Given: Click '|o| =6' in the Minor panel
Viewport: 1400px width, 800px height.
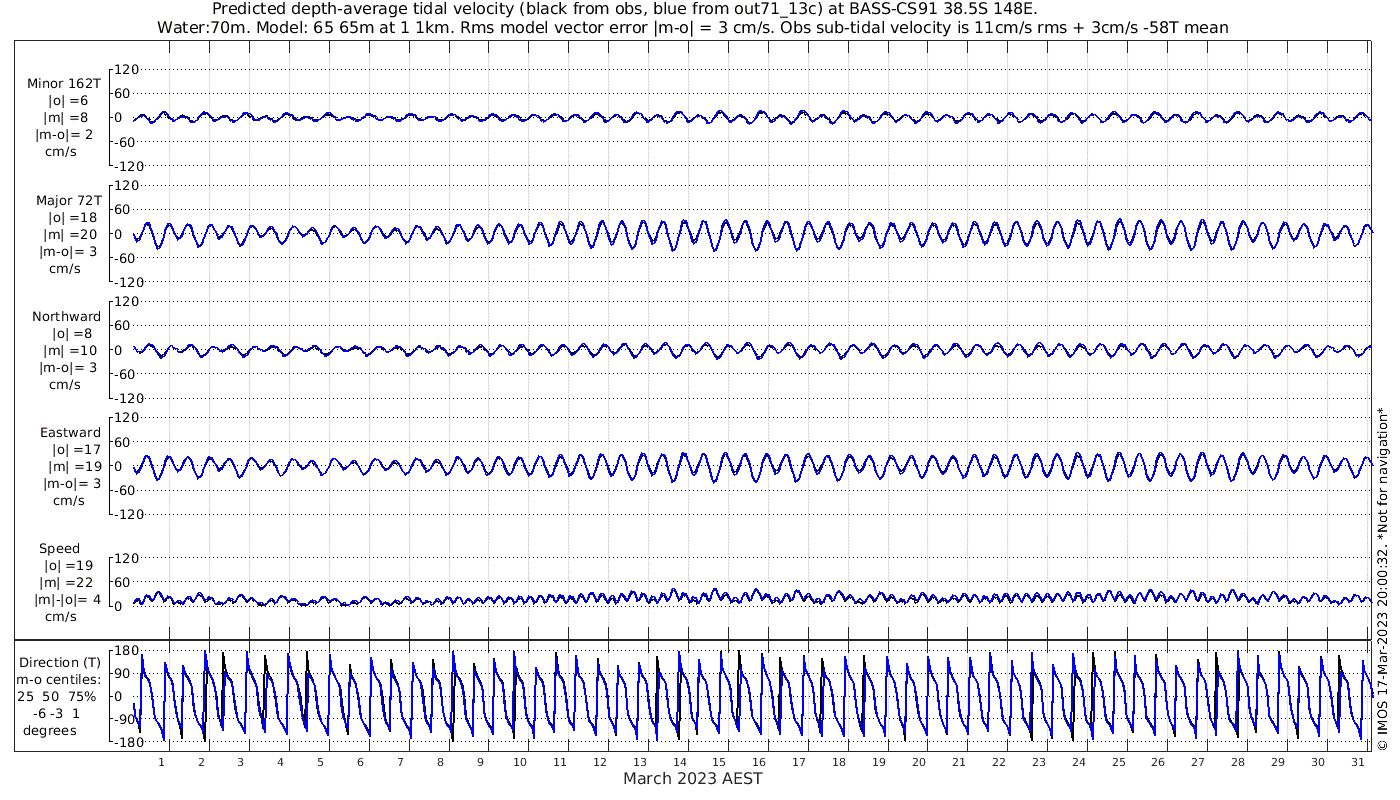Looking at the screenshot, I should (68, 101).
